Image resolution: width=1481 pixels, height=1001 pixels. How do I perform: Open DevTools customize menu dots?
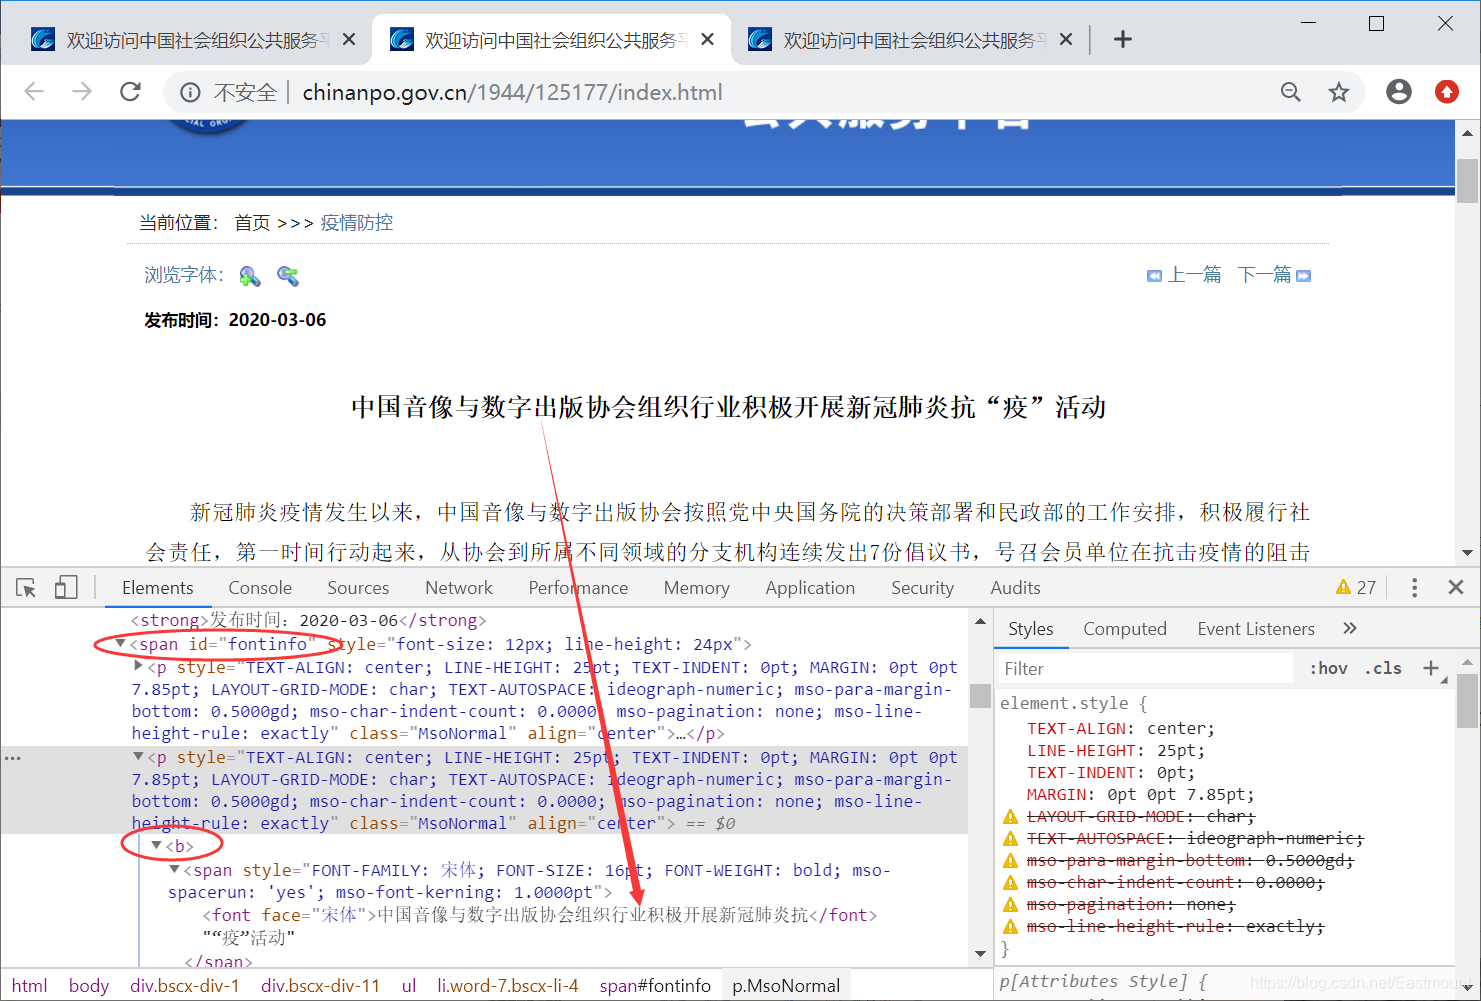point(1414,588)
